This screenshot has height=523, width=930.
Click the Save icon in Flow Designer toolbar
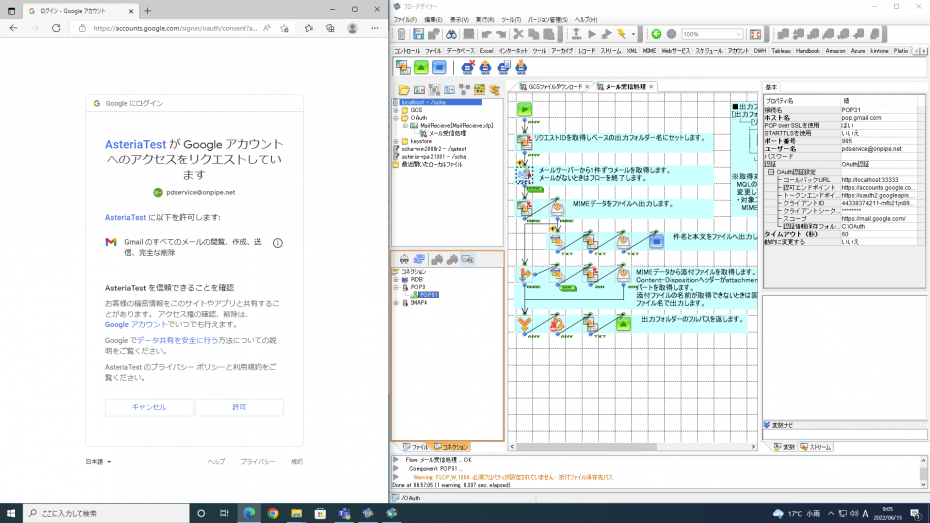pyautogui.click(x=418, y=34)
